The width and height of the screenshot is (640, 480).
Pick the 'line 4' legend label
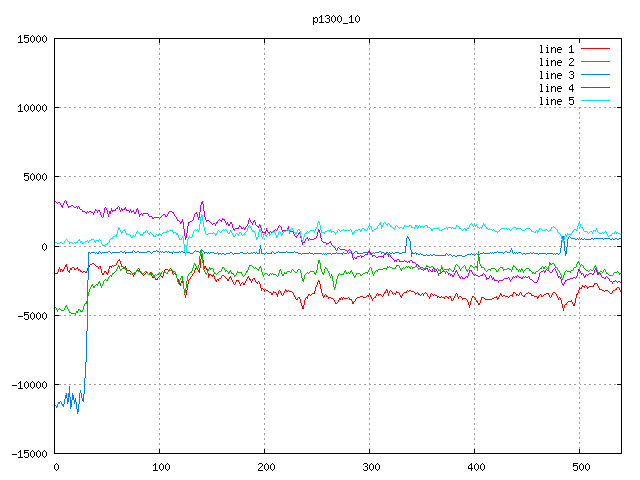(x=556, y=88)
